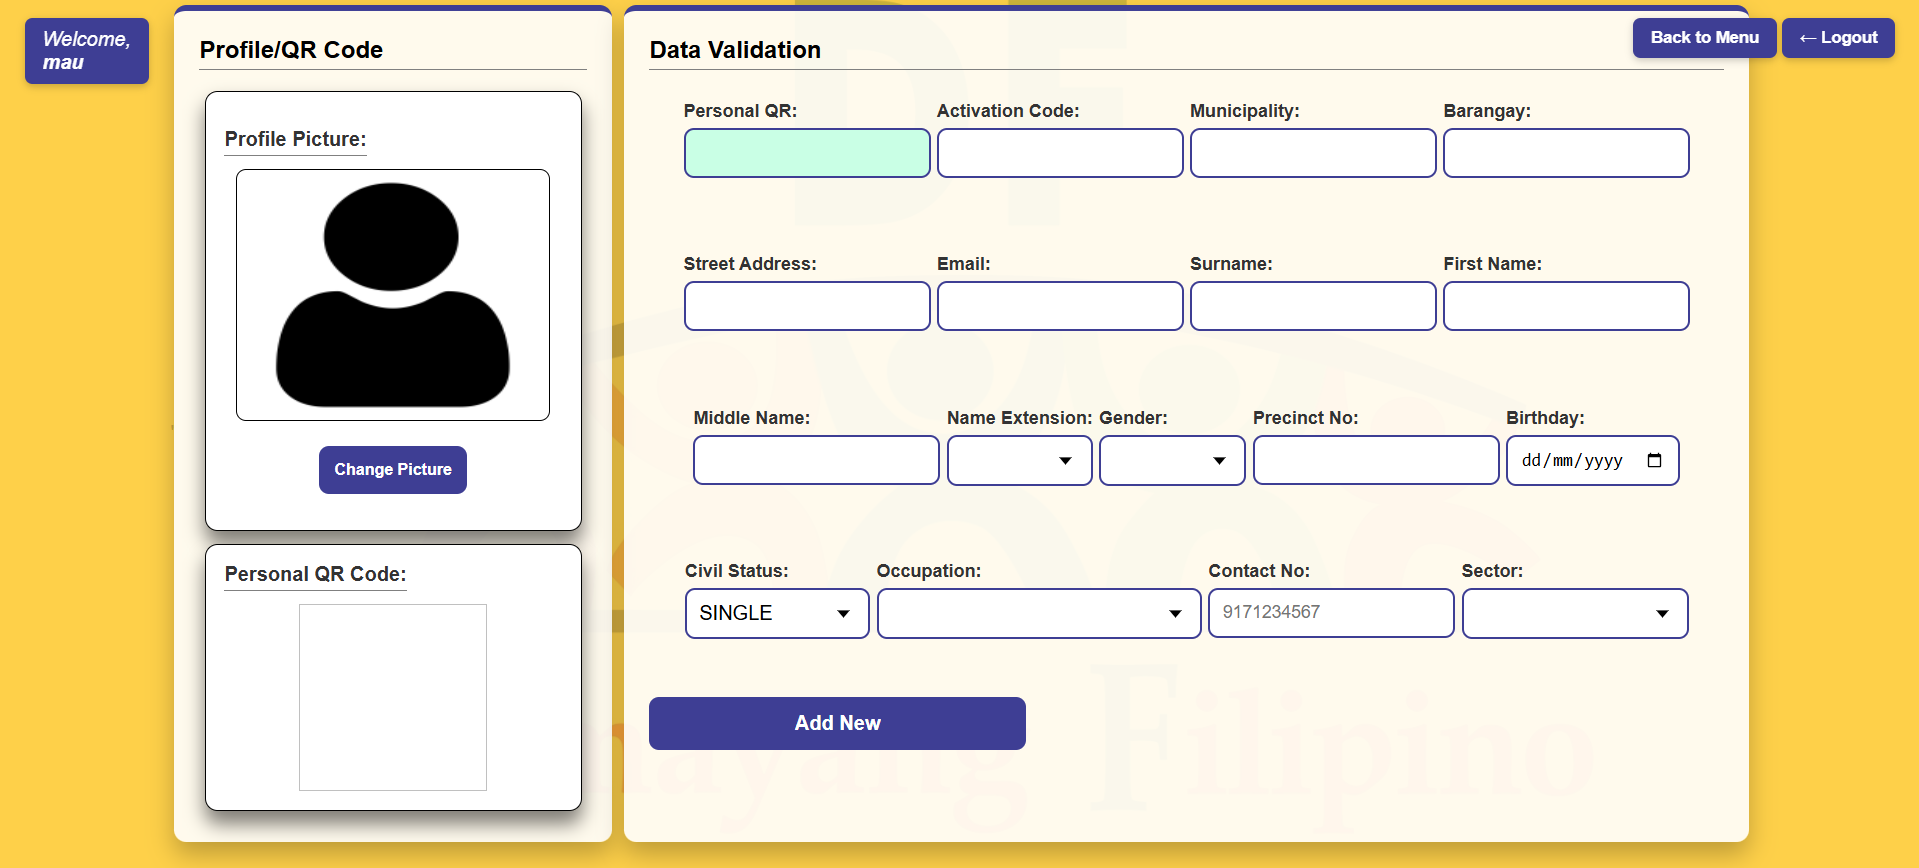Focus the Personal QR input field
The height and width of the screenshot is (868, 1919).
(807, 153)
